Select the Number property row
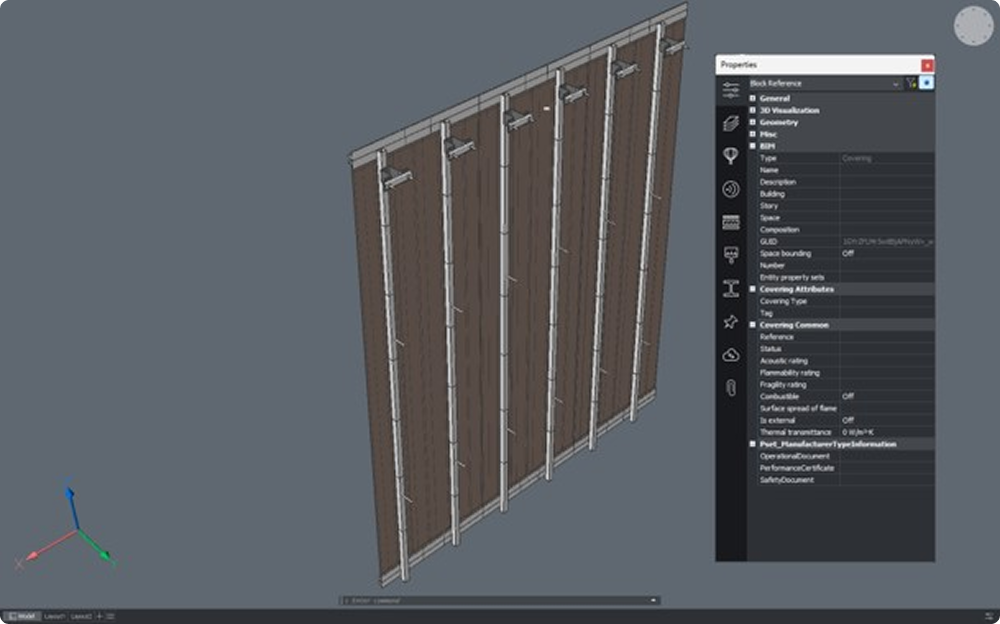The image size is (1000, 624). [846, 265]
